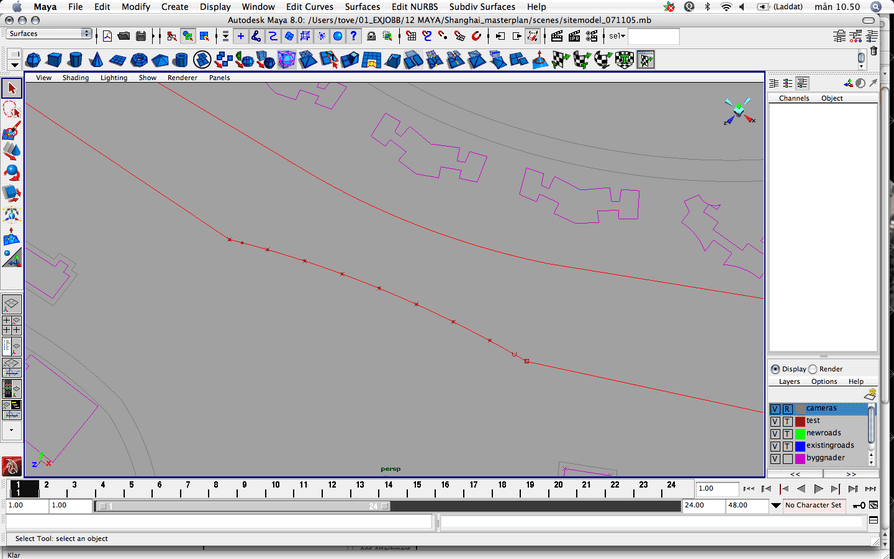Click the make live magnet icon
The image size is (894, 559).
pyautogui.click(x=476, y=37)
